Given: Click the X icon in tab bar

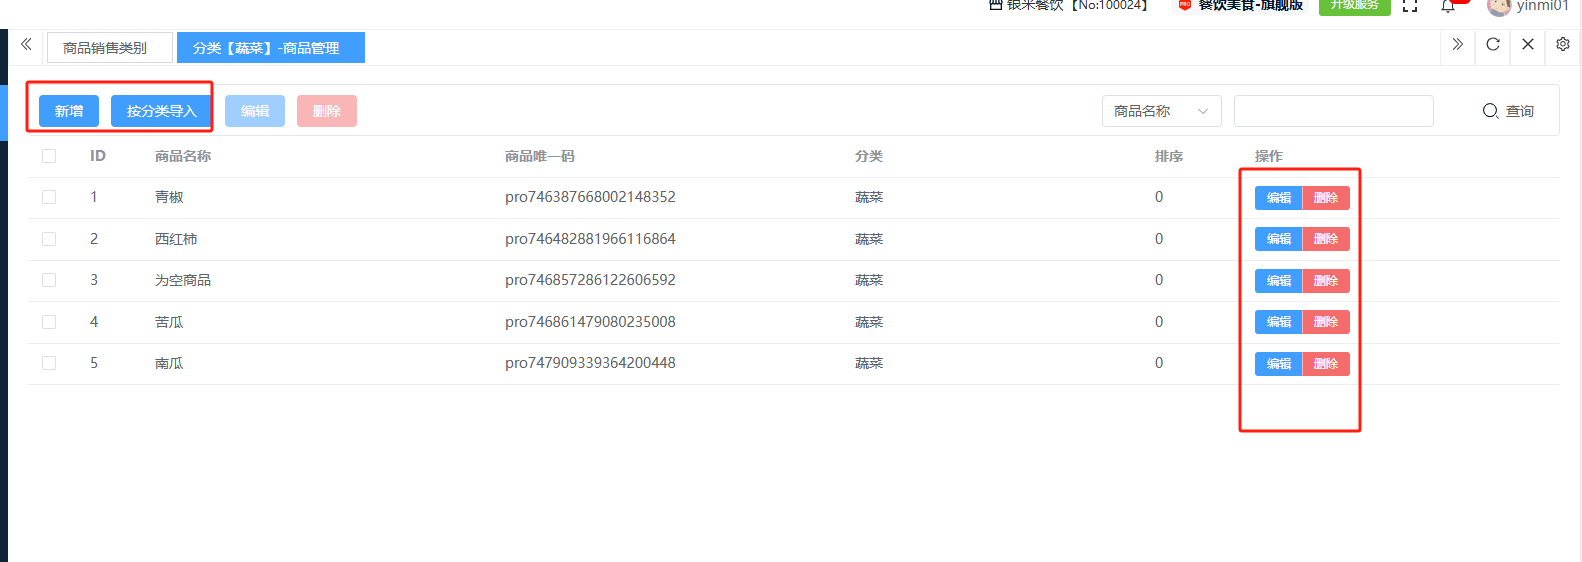Looking at the screenshot, I should (x=1528, y=44).
